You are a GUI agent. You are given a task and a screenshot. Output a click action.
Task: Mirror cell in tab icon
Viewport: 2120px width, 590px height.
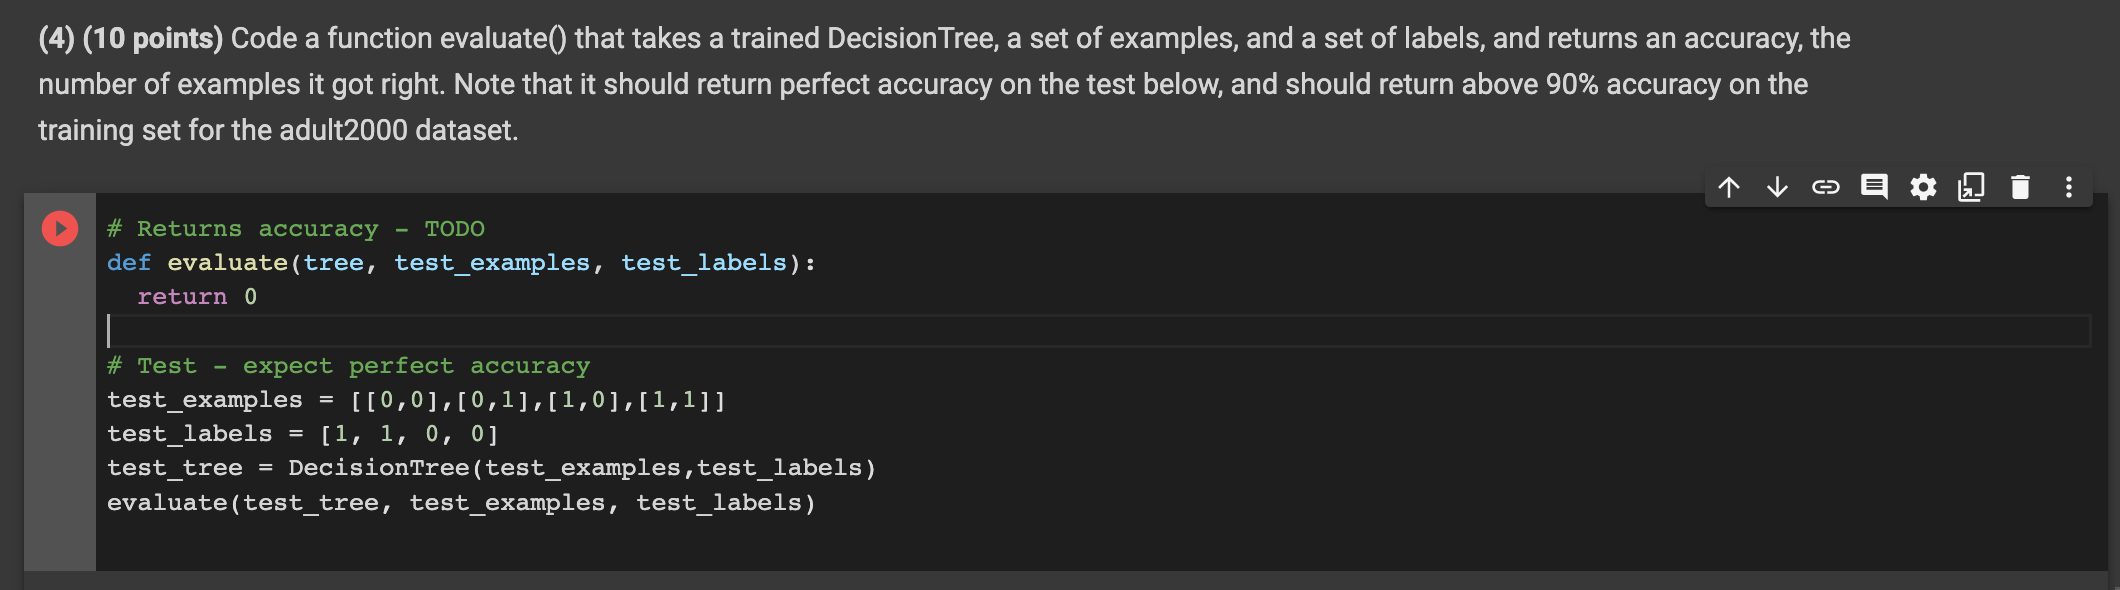tap(1971, 187)
